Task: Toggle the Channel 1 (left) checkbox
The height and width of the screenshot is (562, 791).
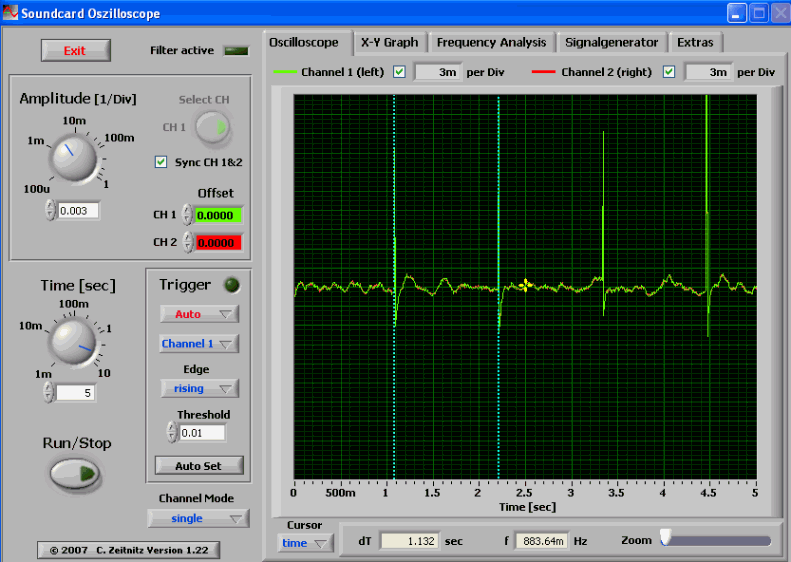Action: click(x=399, y=72)
